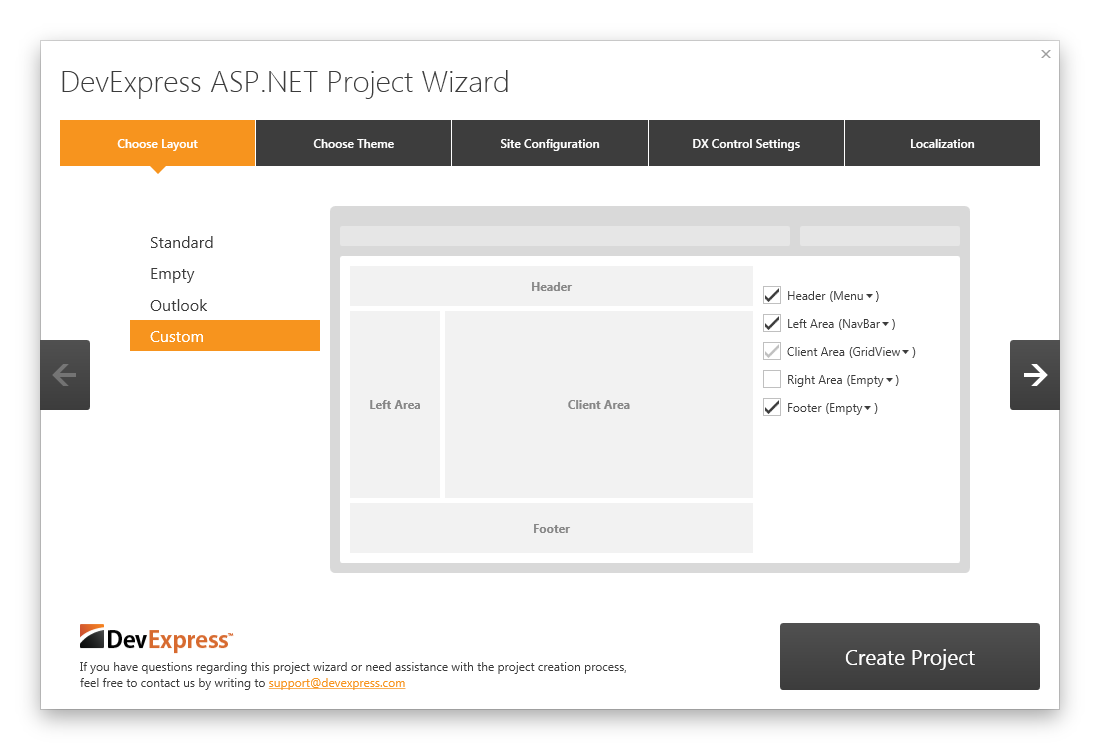Open the support@devexpress.com email link

pos(337,683)
